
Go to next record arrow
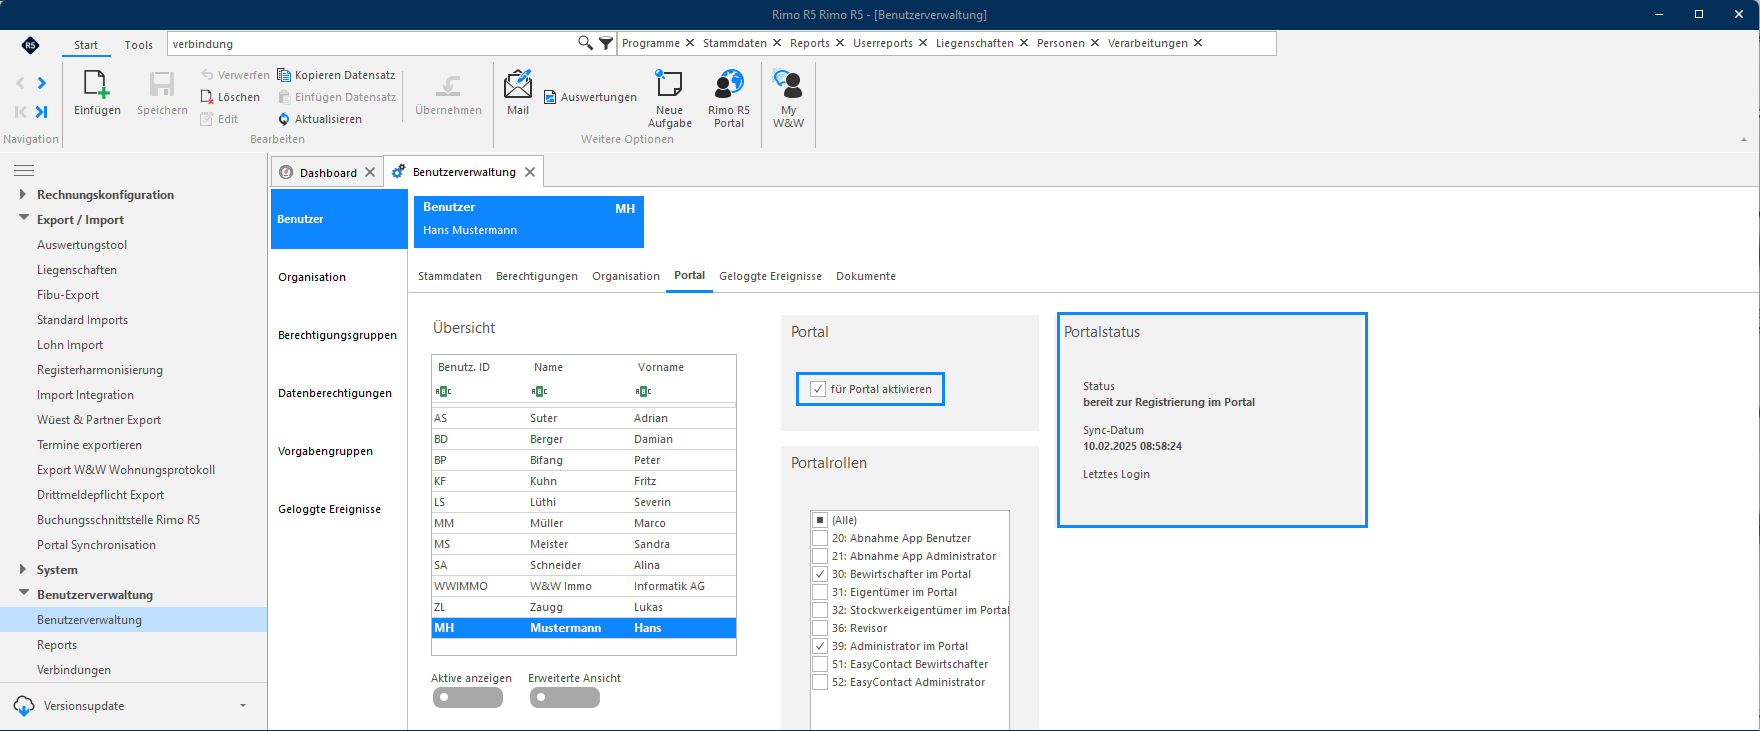[x=41, y=83]
